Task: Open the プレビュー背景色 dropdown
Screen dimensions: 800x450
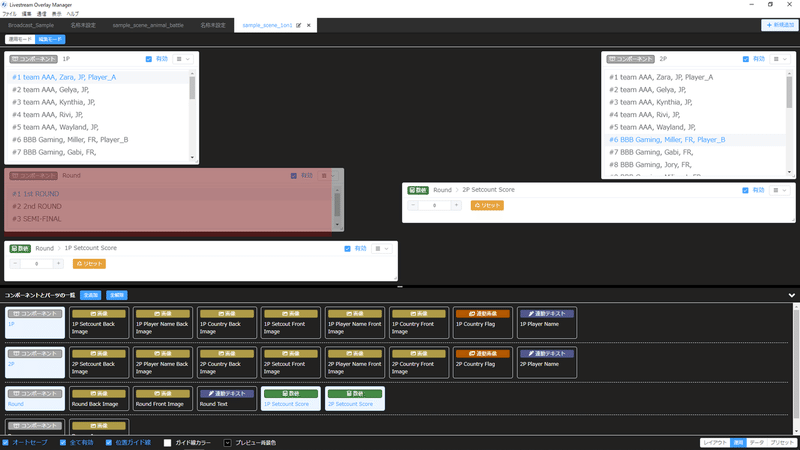Action: tap(227, 443)
